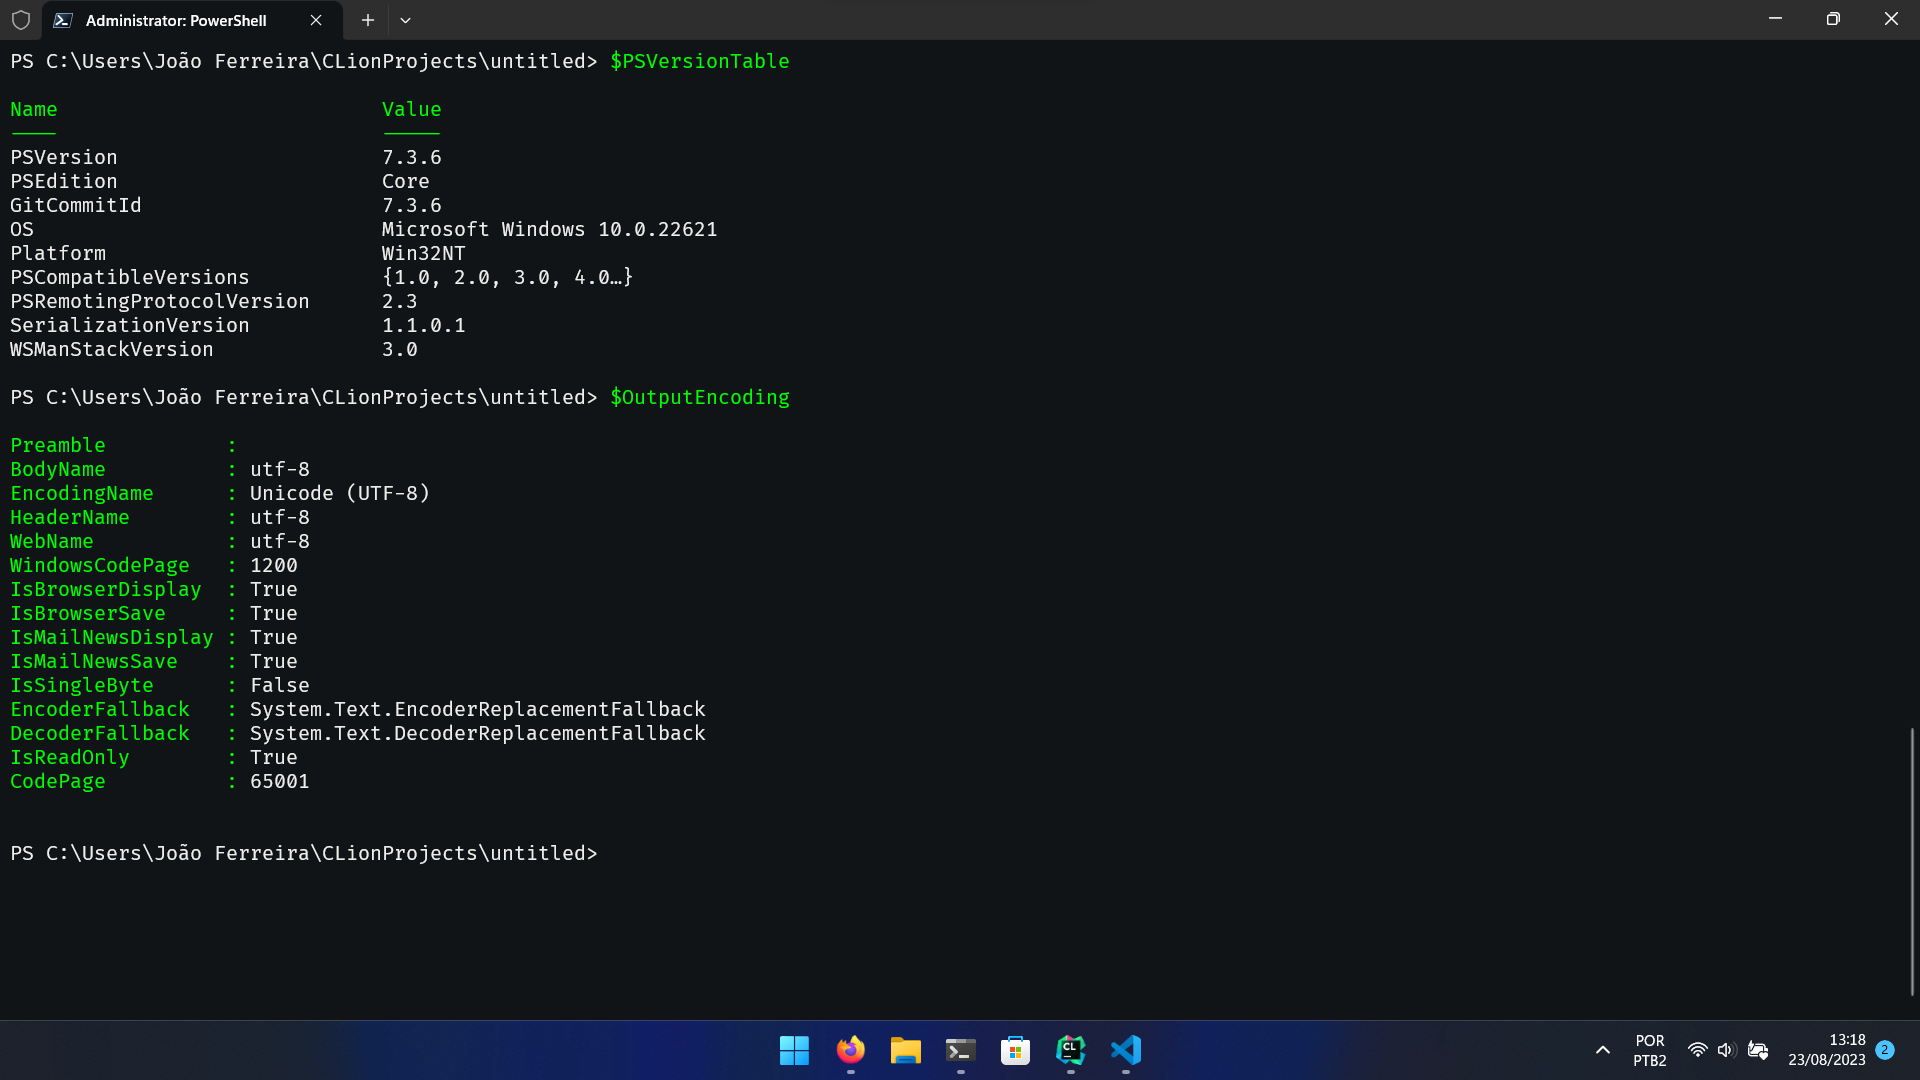Open the notification badge showing 2

[1885, 1050]
